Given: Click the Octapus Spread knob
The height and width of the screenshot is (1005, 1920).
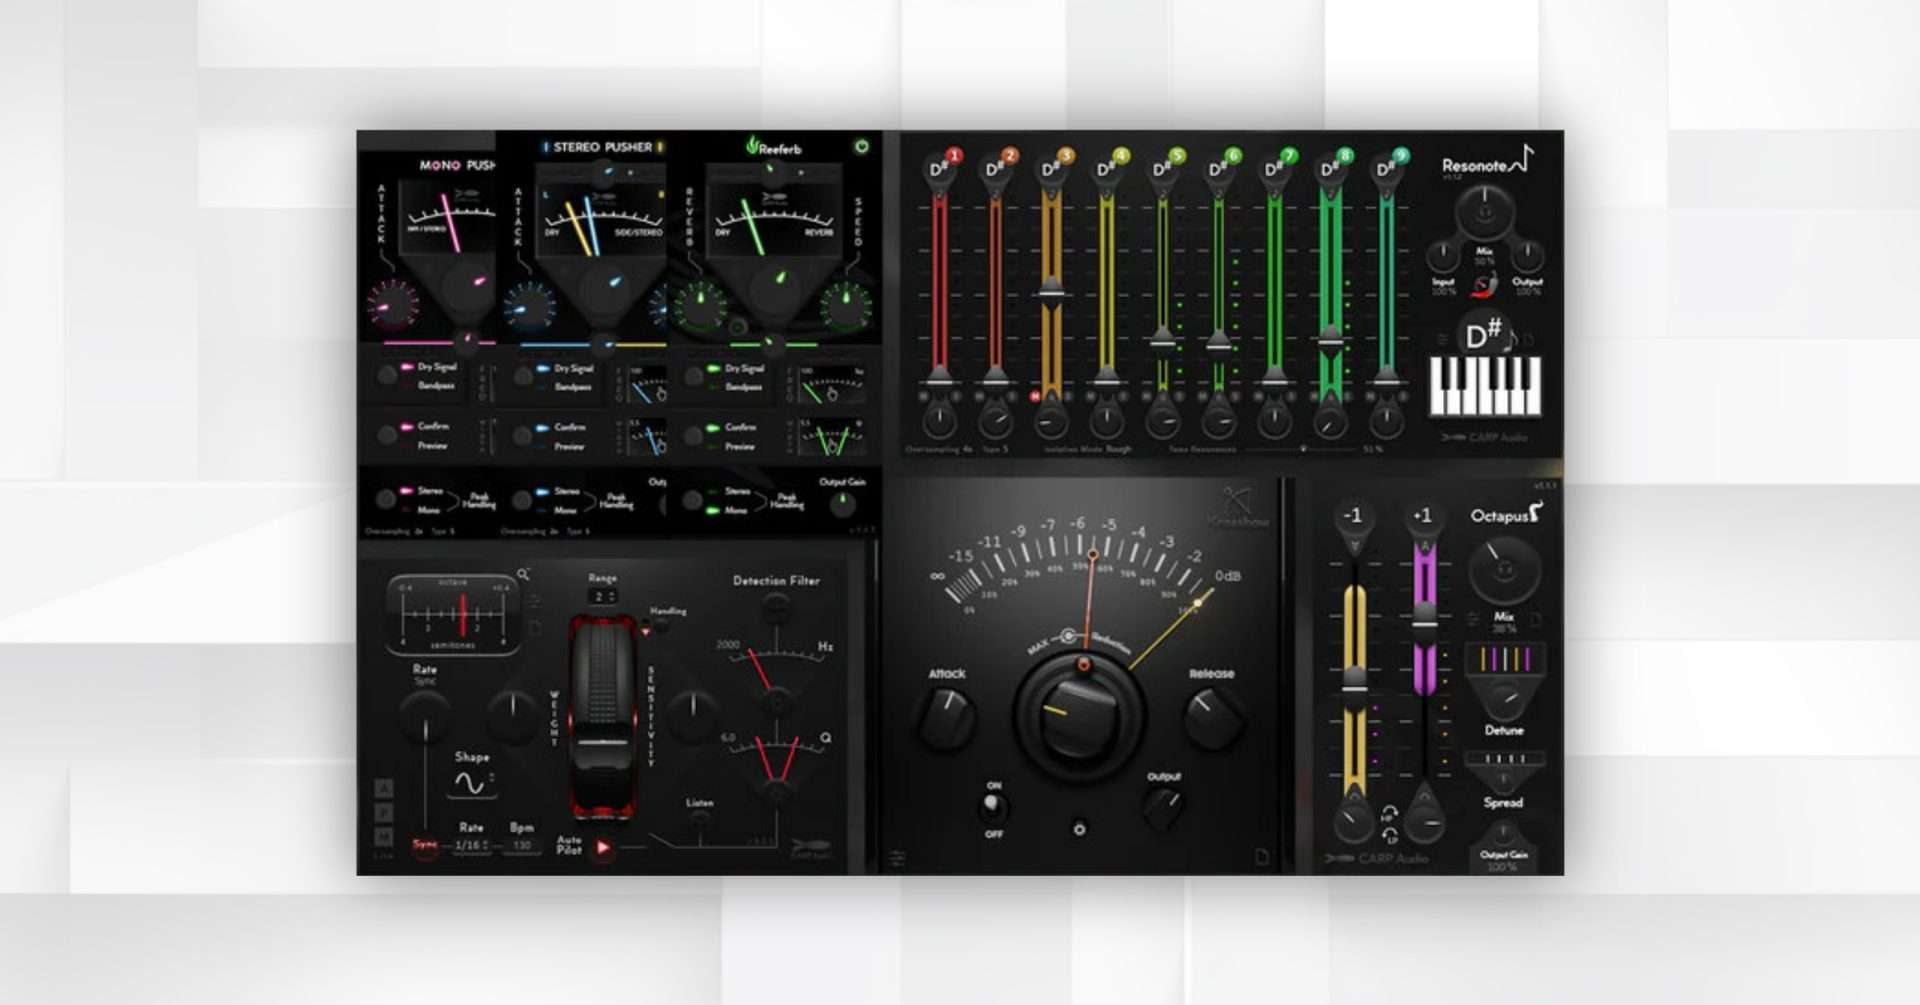Looking at the screenshot, I should pos(1503,779).
